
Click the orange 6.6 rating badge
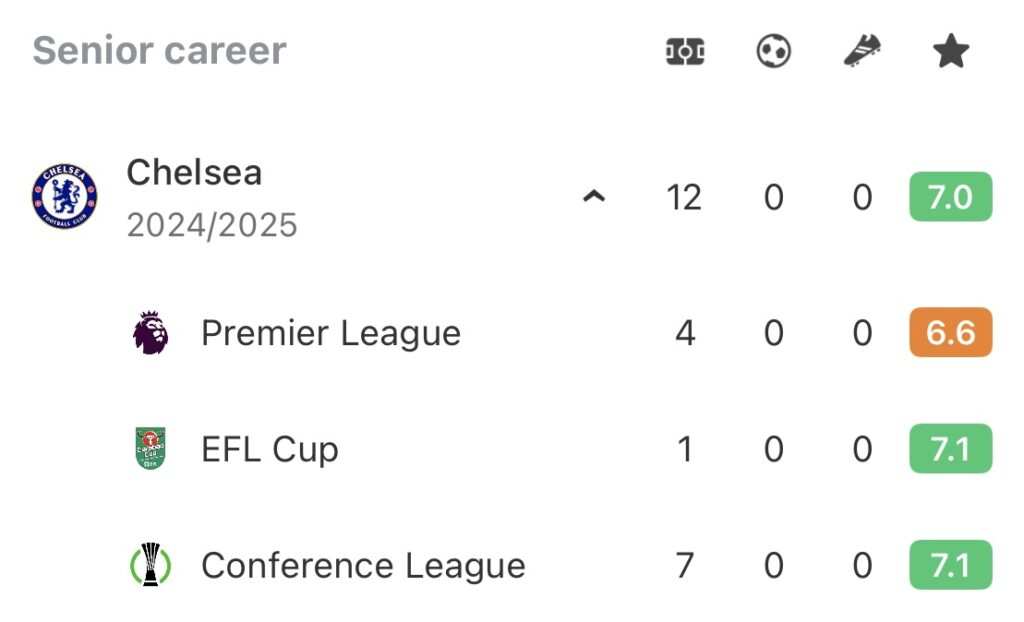pos(951,333)
